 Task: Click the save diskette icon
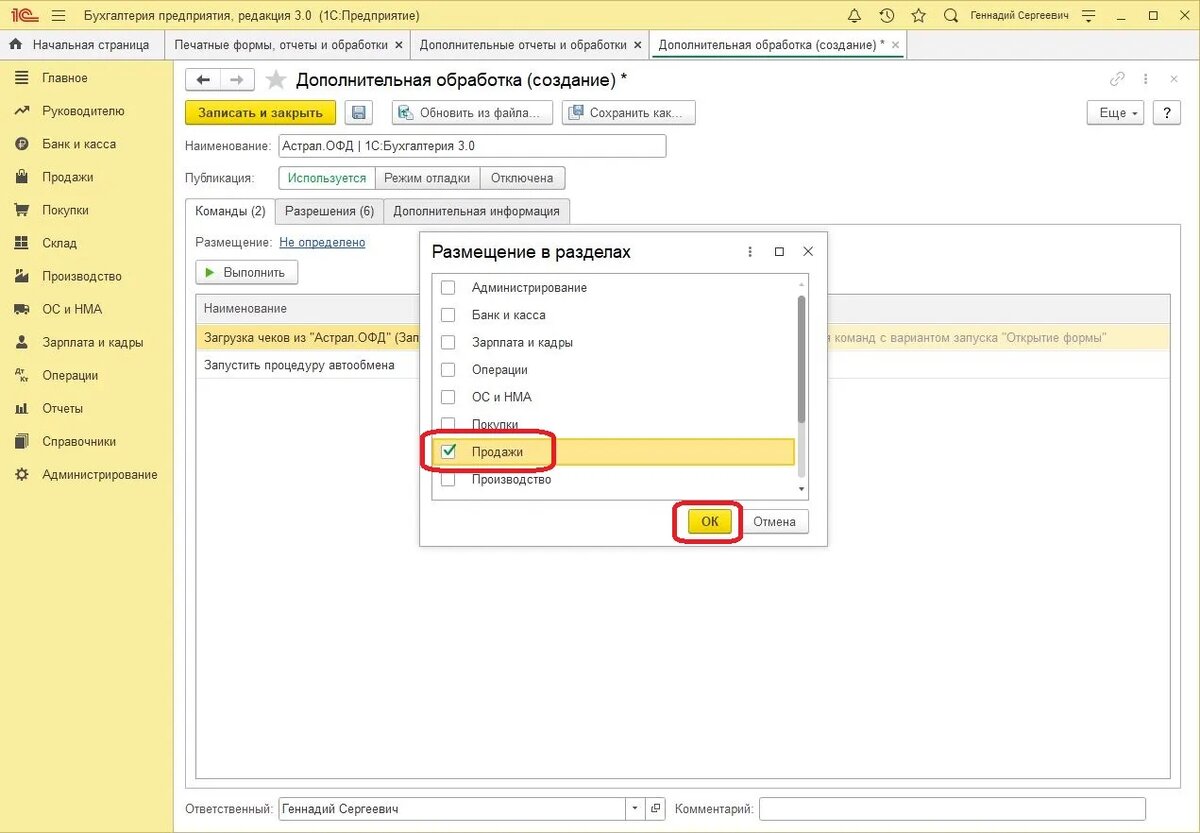click(x=359, y=113)
